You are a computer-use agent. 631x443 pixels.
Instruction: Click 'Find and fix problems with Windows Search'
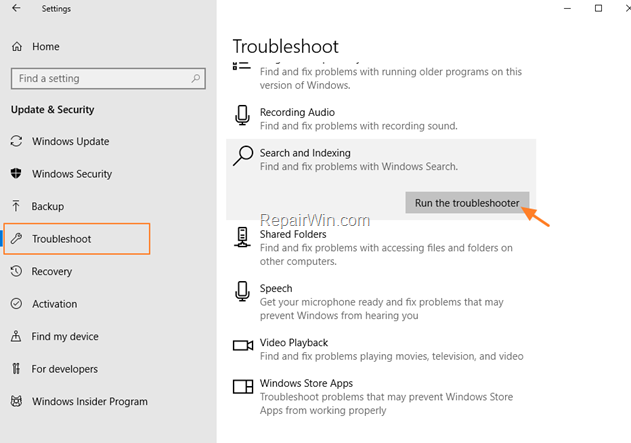pyautogui.click(x=359, y=167)
